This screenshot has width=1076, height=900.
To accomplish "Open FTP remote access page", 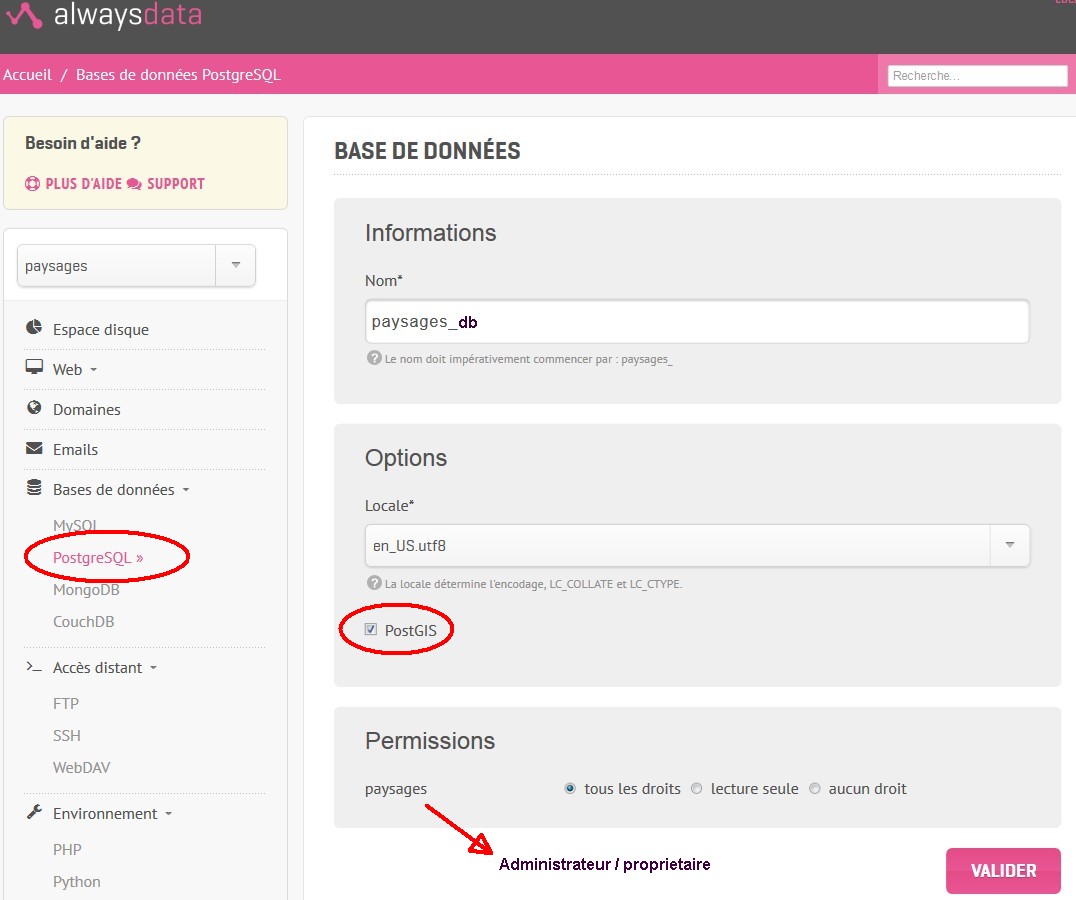I will click(66, 704).
